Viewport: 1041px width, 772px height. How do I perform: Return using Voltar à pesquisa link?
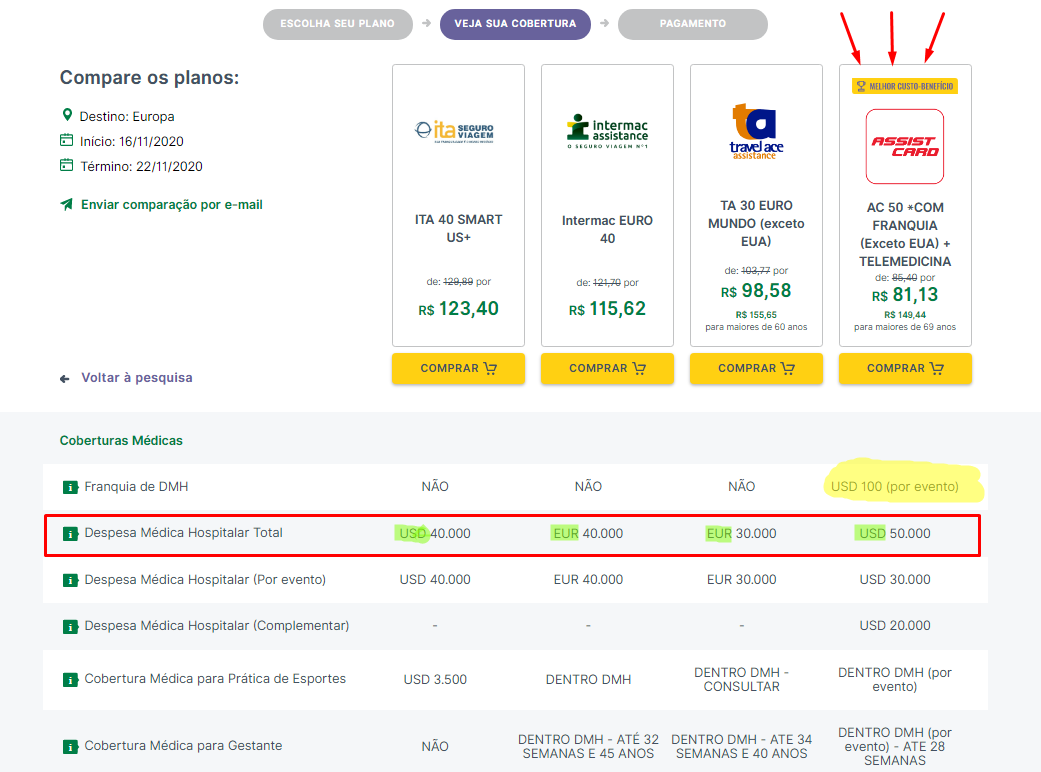point(137,378)
